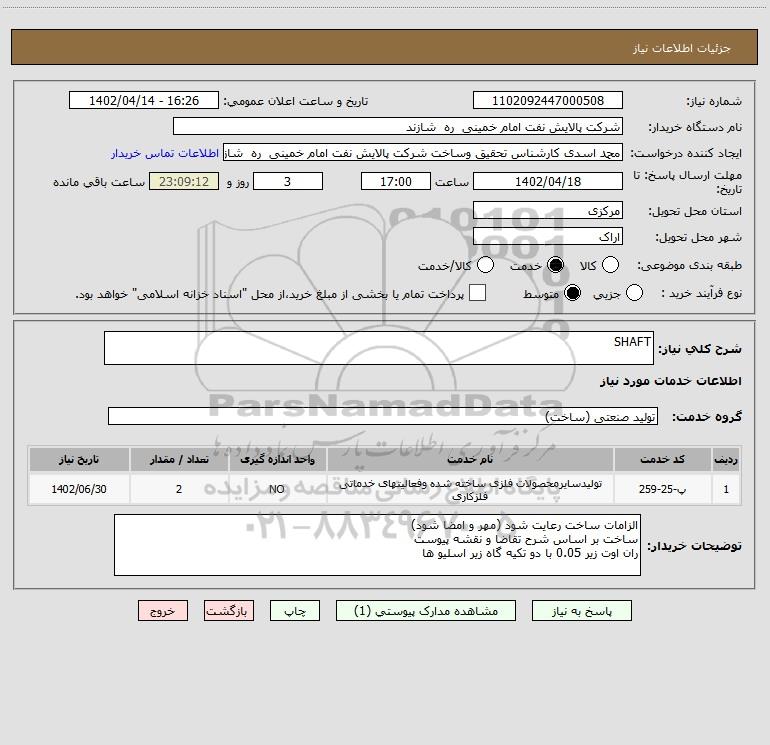Choose the جزیی purchase process option
This screenshot has height=745, width=770.
(634, 293)
